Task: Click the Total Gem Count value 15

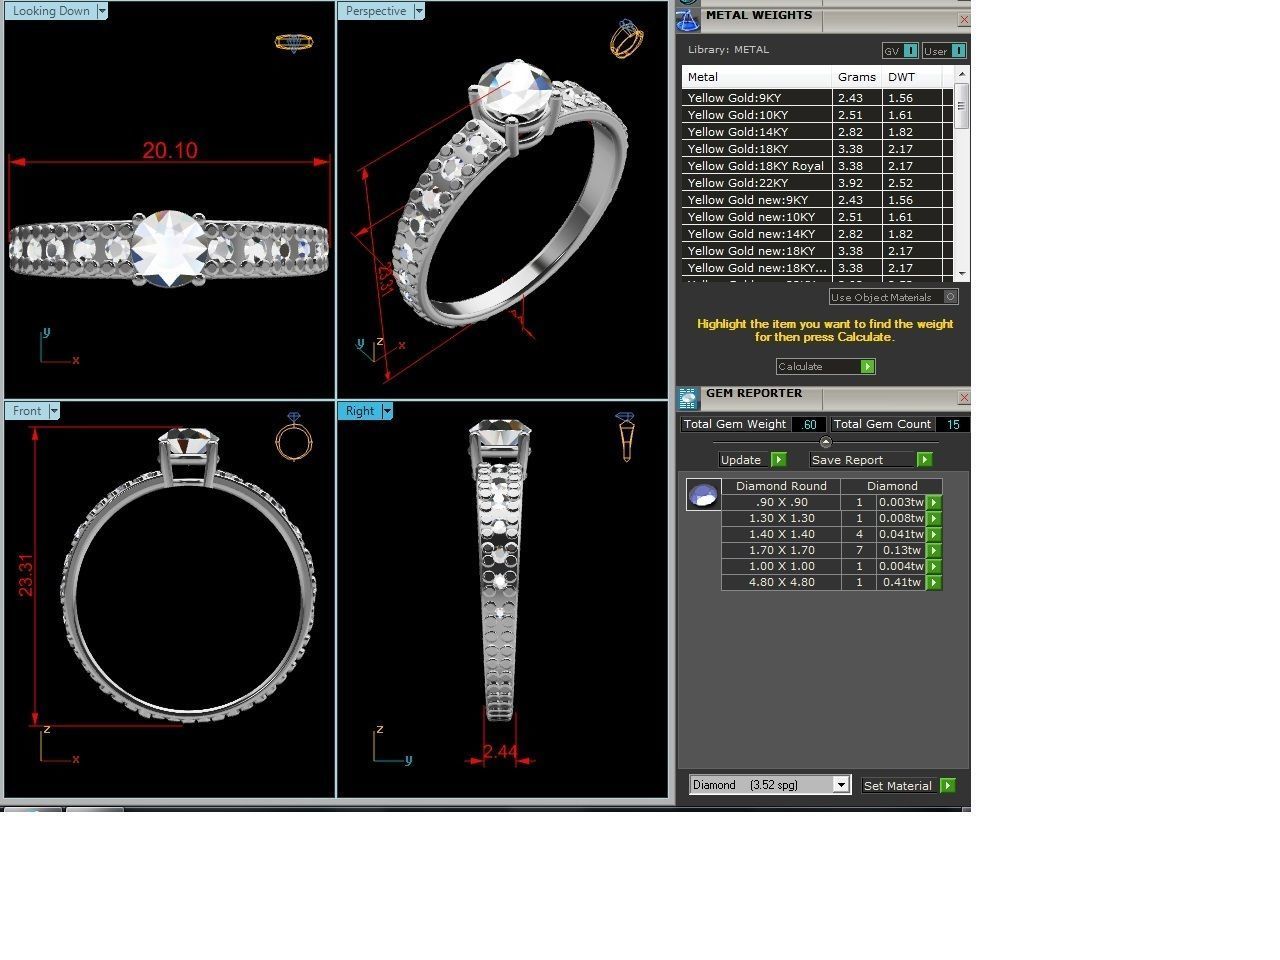Action: click(x=953, y=425)
